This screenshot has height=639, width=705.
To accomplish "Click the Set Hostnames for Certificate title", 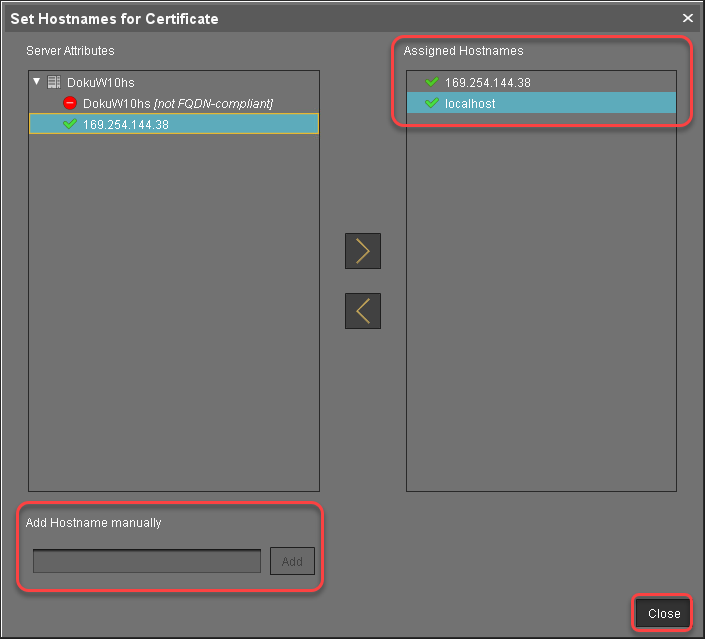I will [x=114, y=18].
